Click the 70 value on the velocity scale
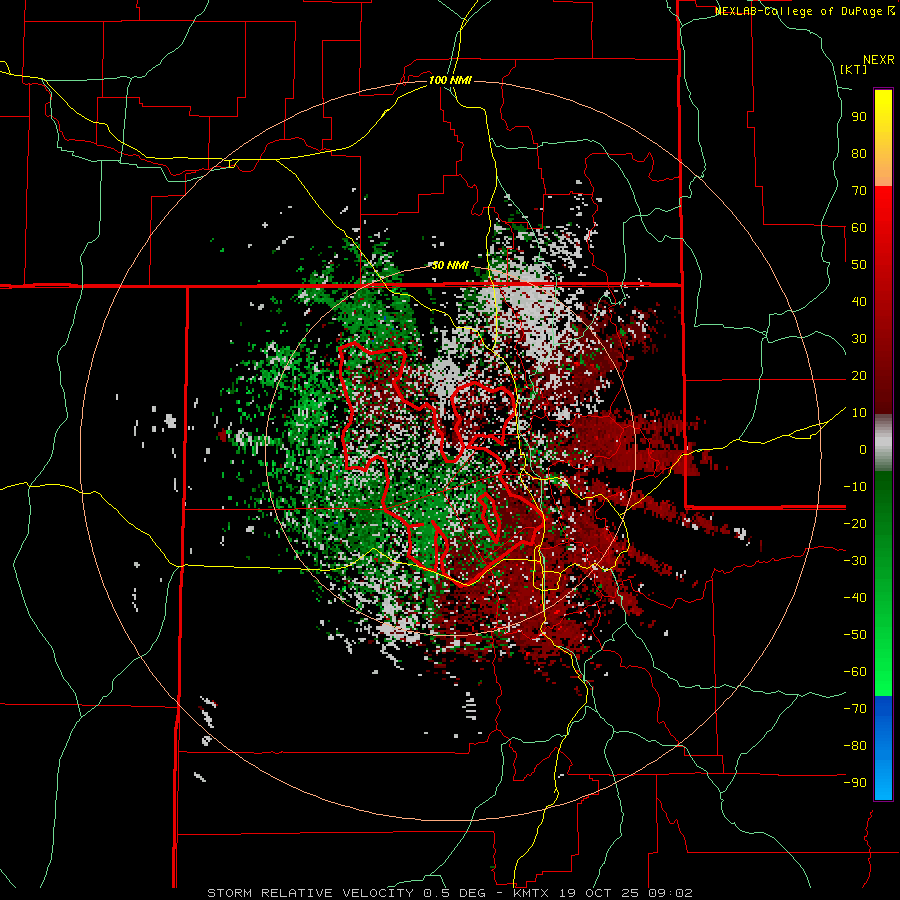 coord(859,191)
